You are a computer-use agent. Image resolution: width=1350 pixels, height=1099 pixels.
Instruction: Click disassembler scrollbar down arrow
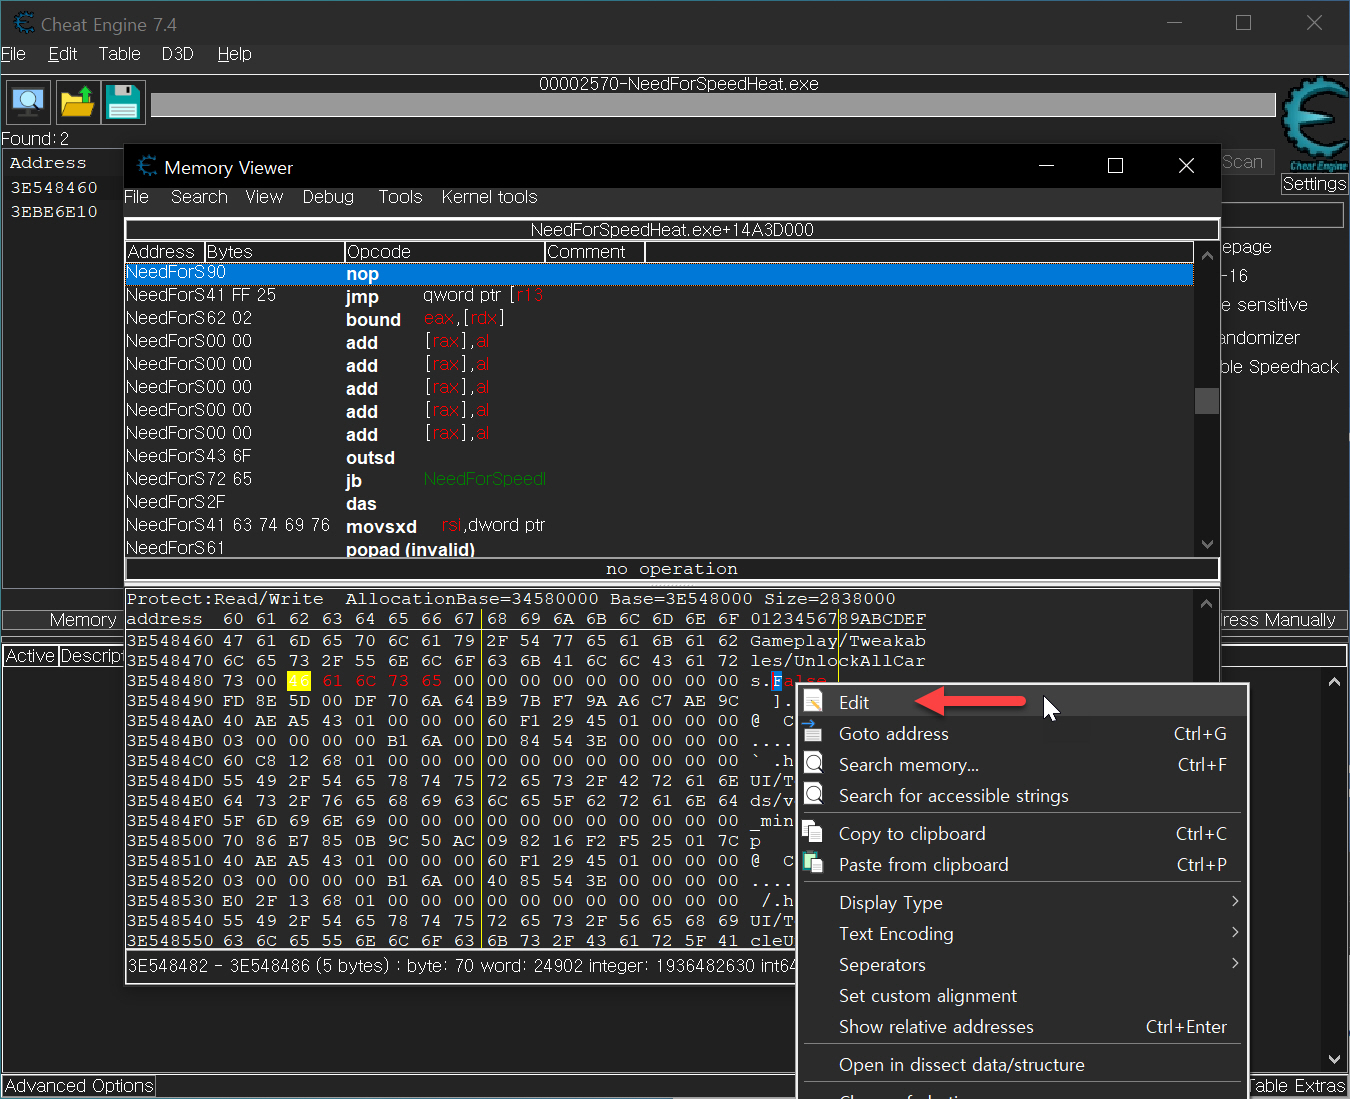click(1207, 545)
